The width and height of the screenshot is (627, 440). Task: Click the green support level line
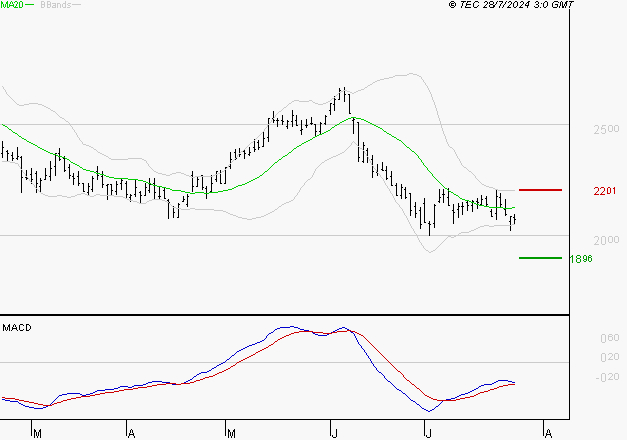pyautogui.click(x=540, y=258)
